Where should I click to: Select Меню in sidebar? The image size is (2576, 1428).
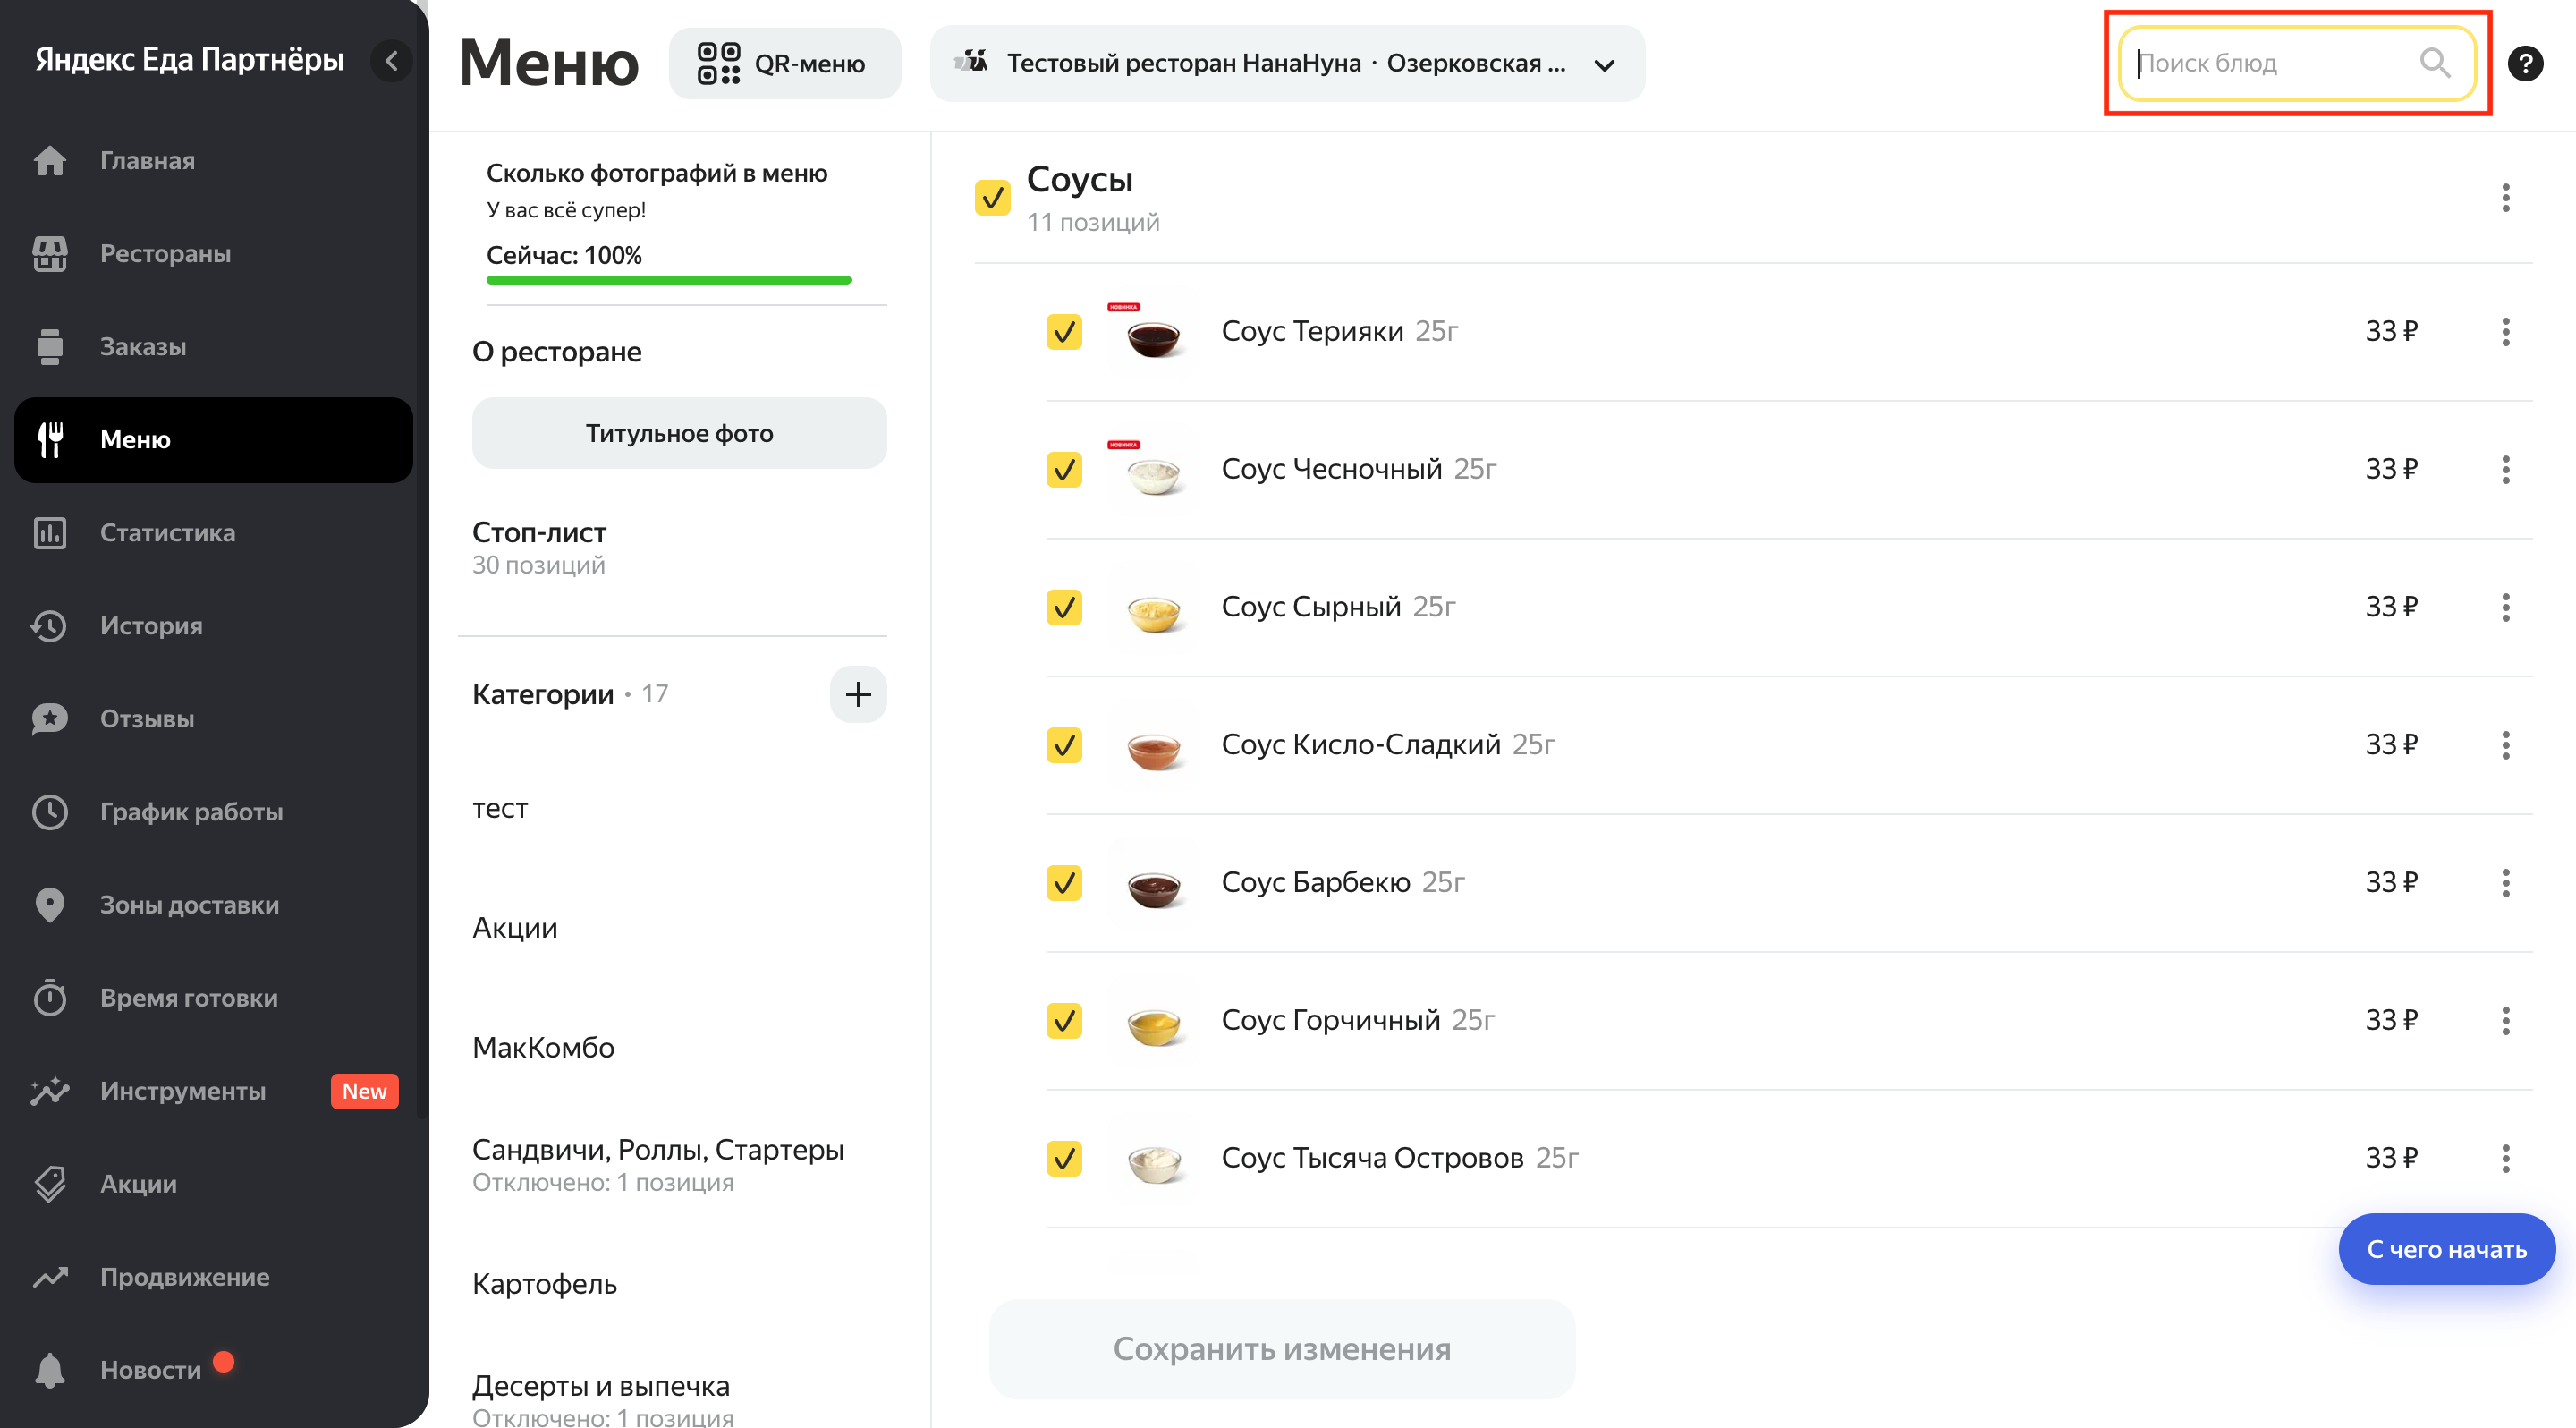(x=213, y=440)
